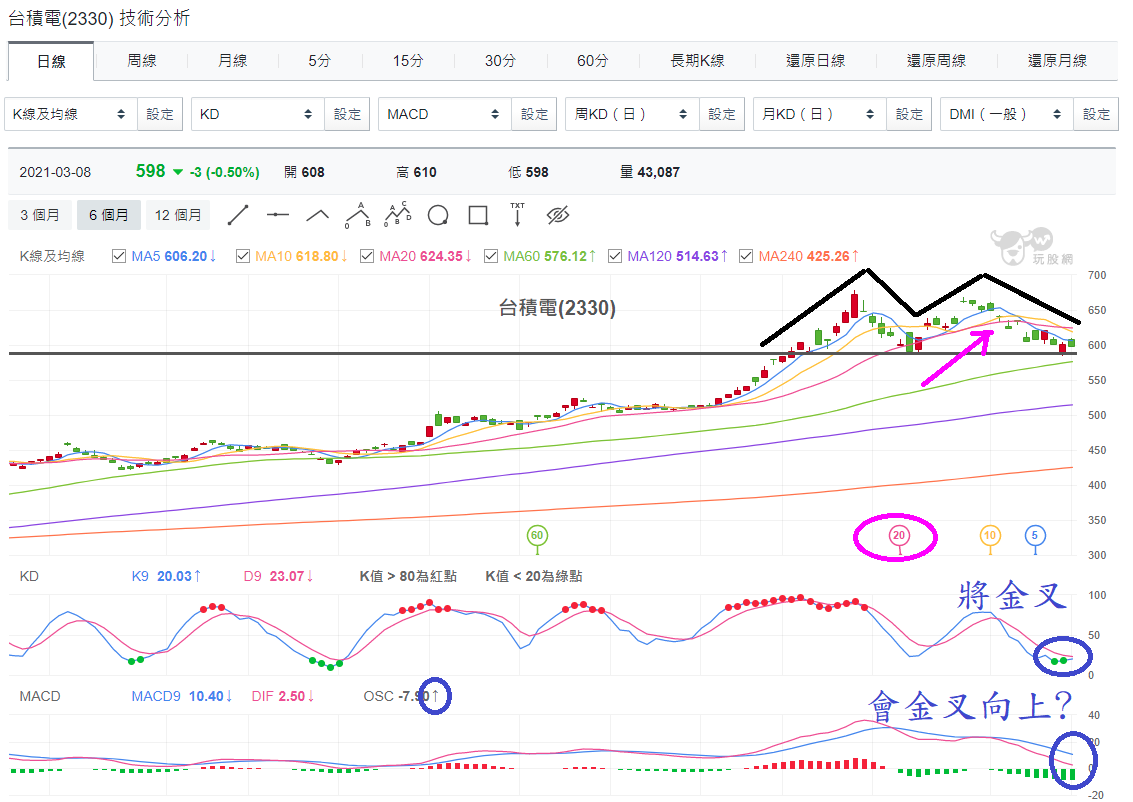
Task: Select the TXT text annotation tool
Action: (517, 215)
